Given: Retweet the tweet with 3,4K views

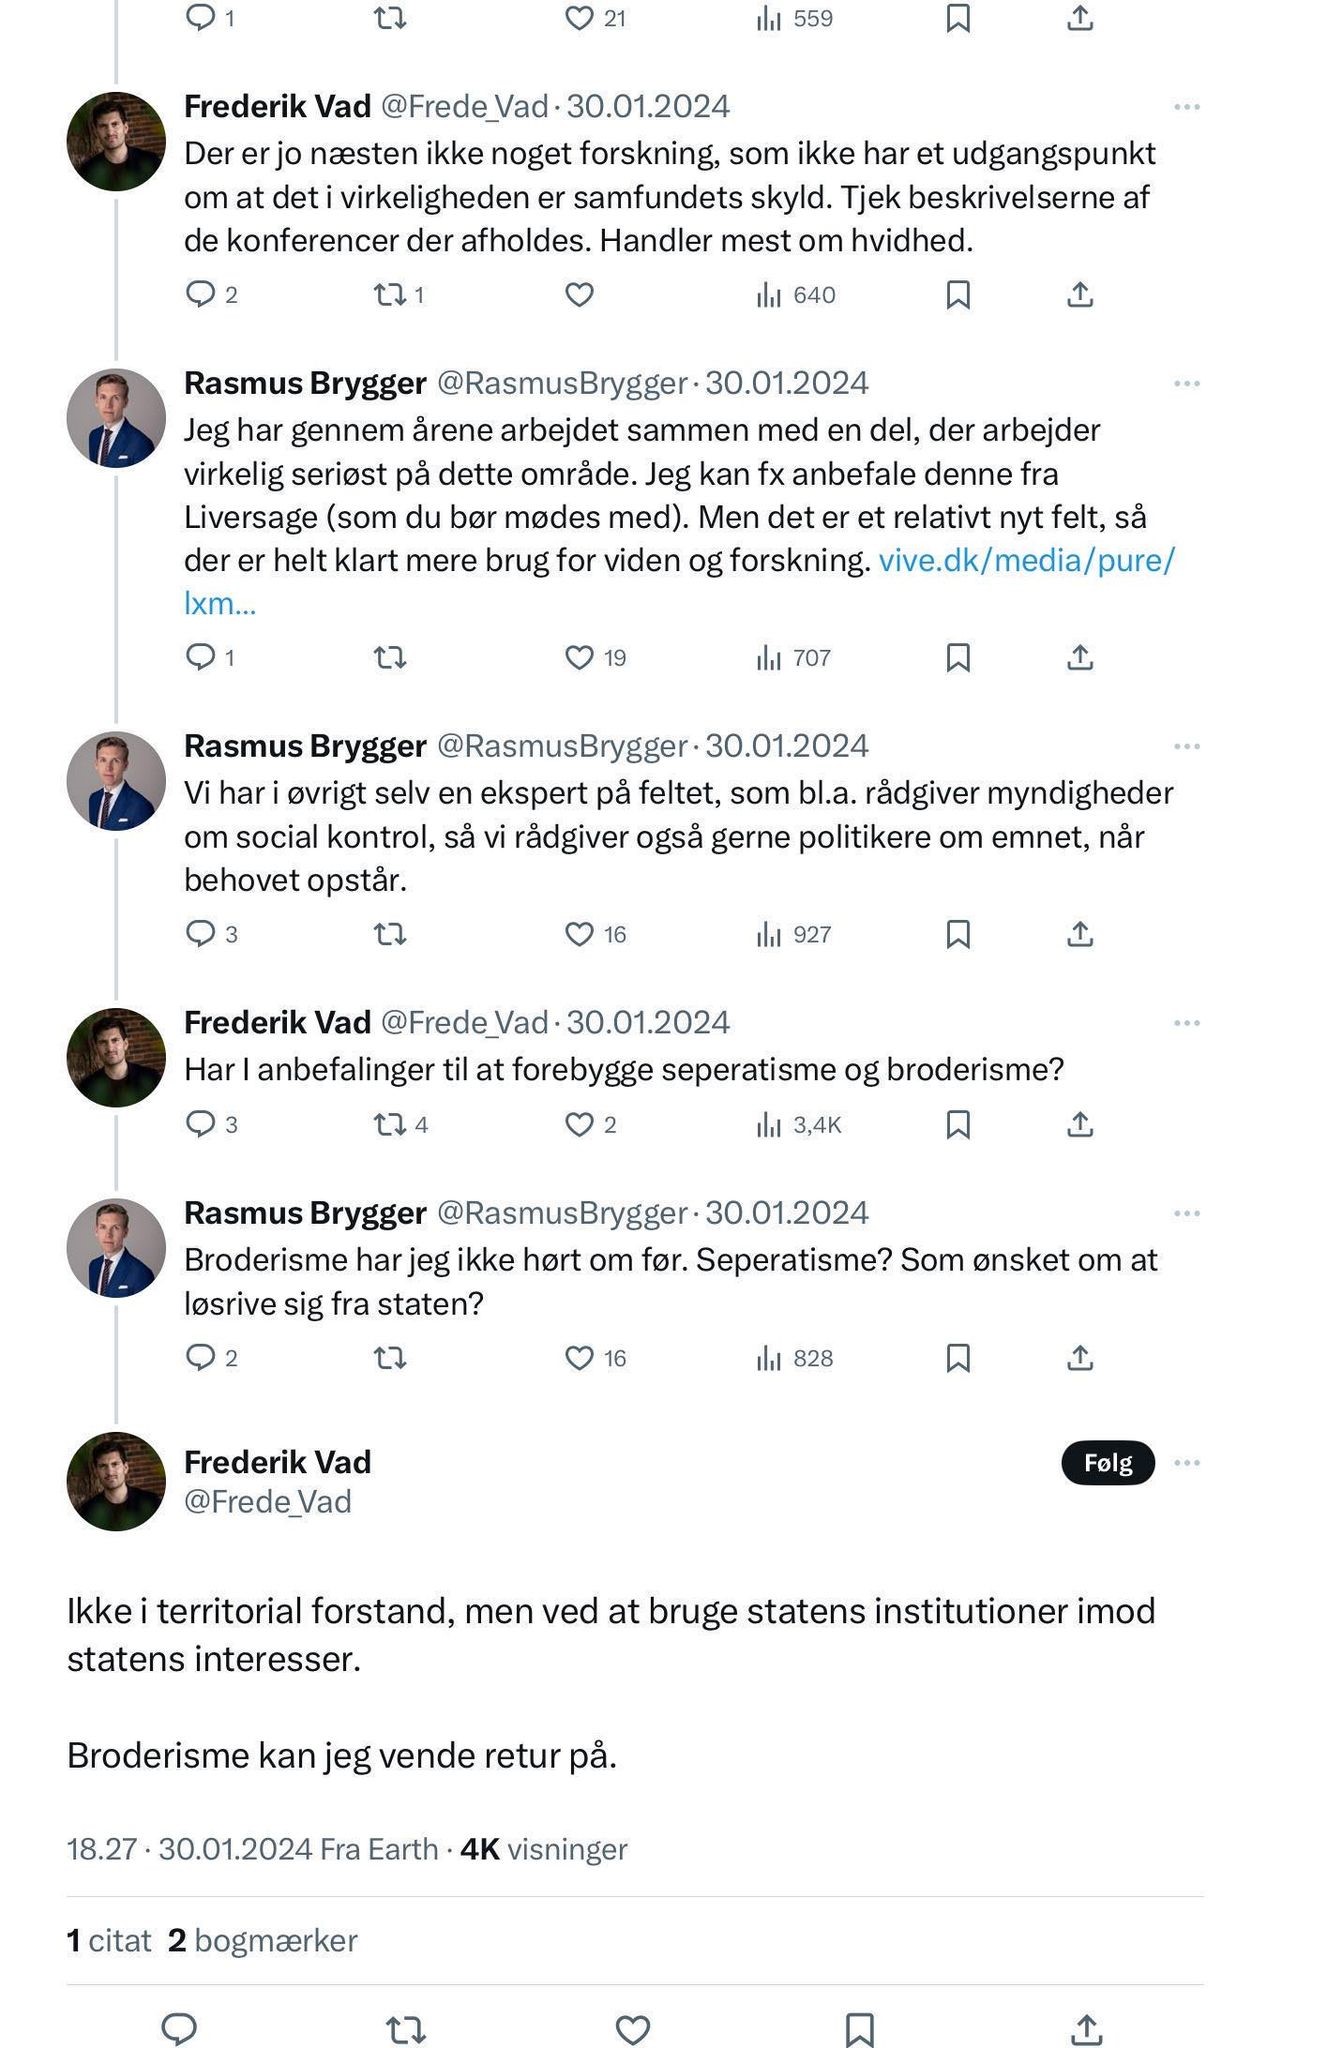Looking at the screenshot, I should pyautogui.click(x=390, y=1125).
